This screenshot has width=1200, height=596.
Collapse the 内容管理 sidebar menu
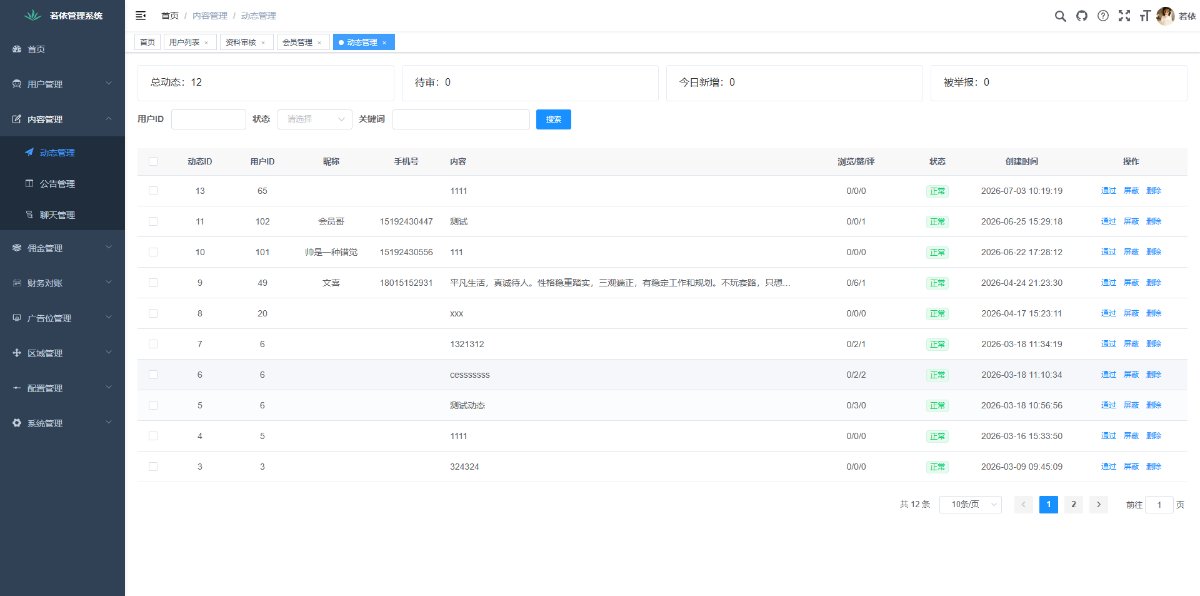point(62,119)
